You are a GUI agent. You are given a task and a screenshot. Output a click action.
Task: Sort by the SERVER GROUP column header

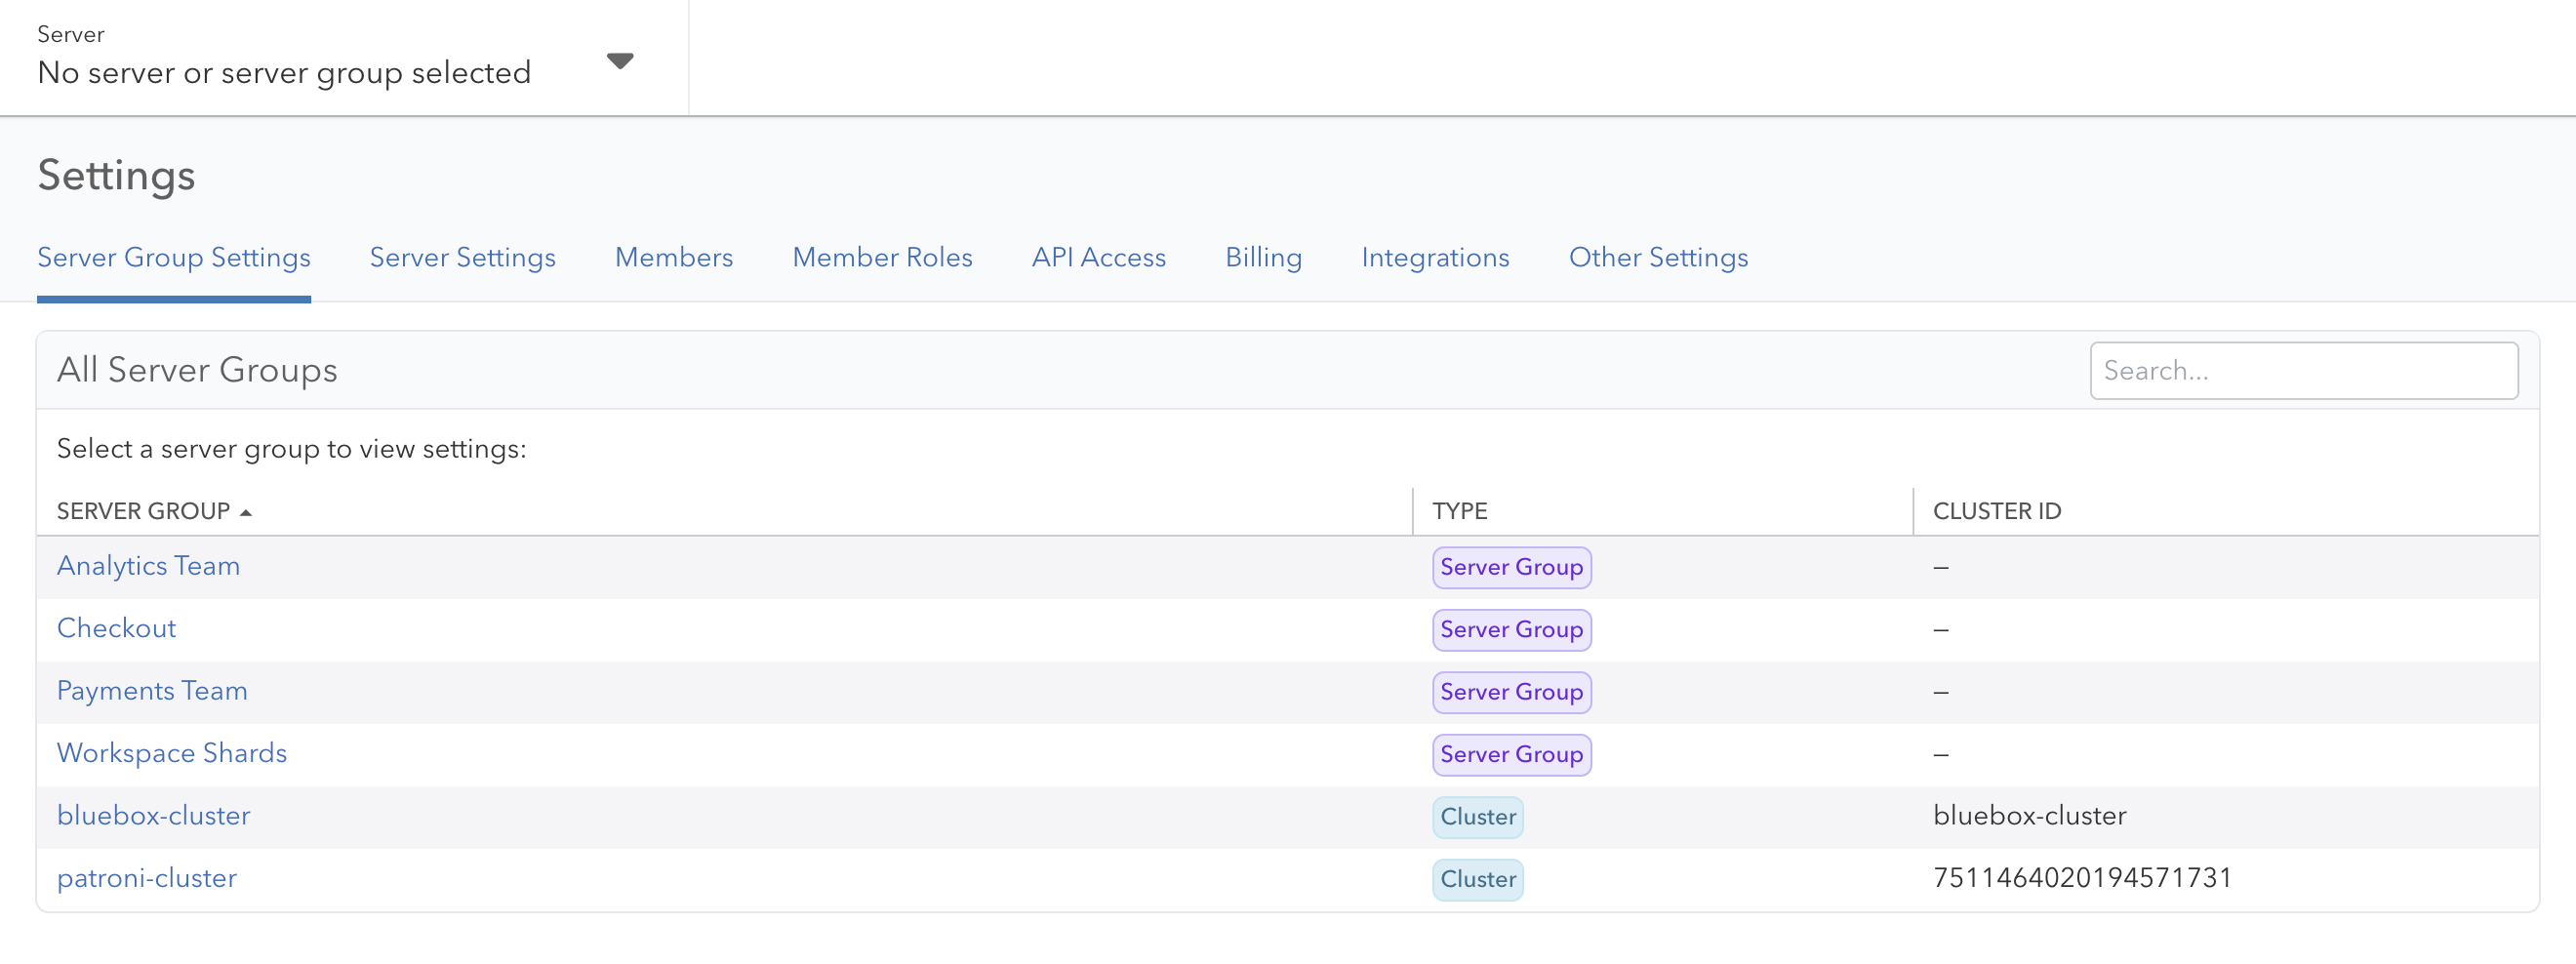[x=143, y=511]
